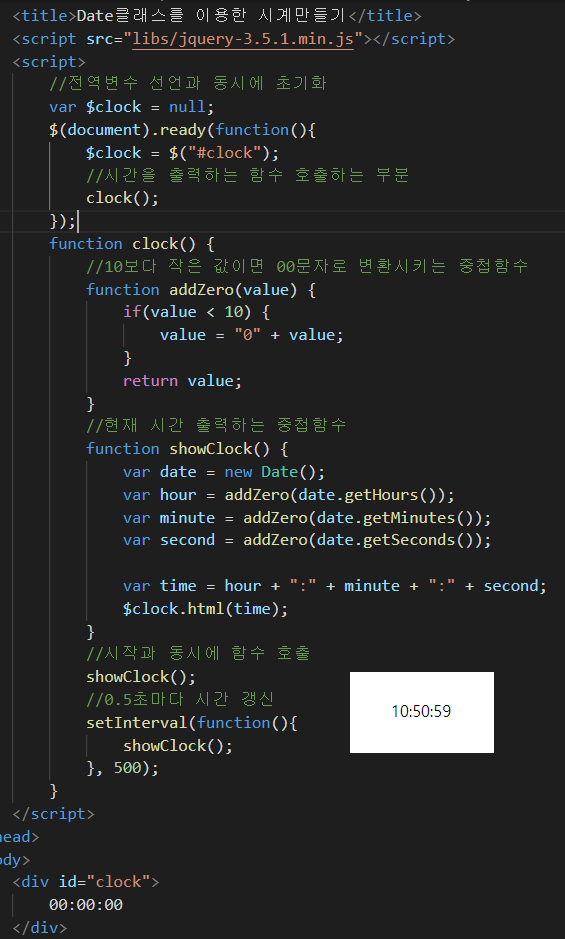
Task: Click the comment '//0.5초마다 시간 갱신'
Action: pos(180,699)
